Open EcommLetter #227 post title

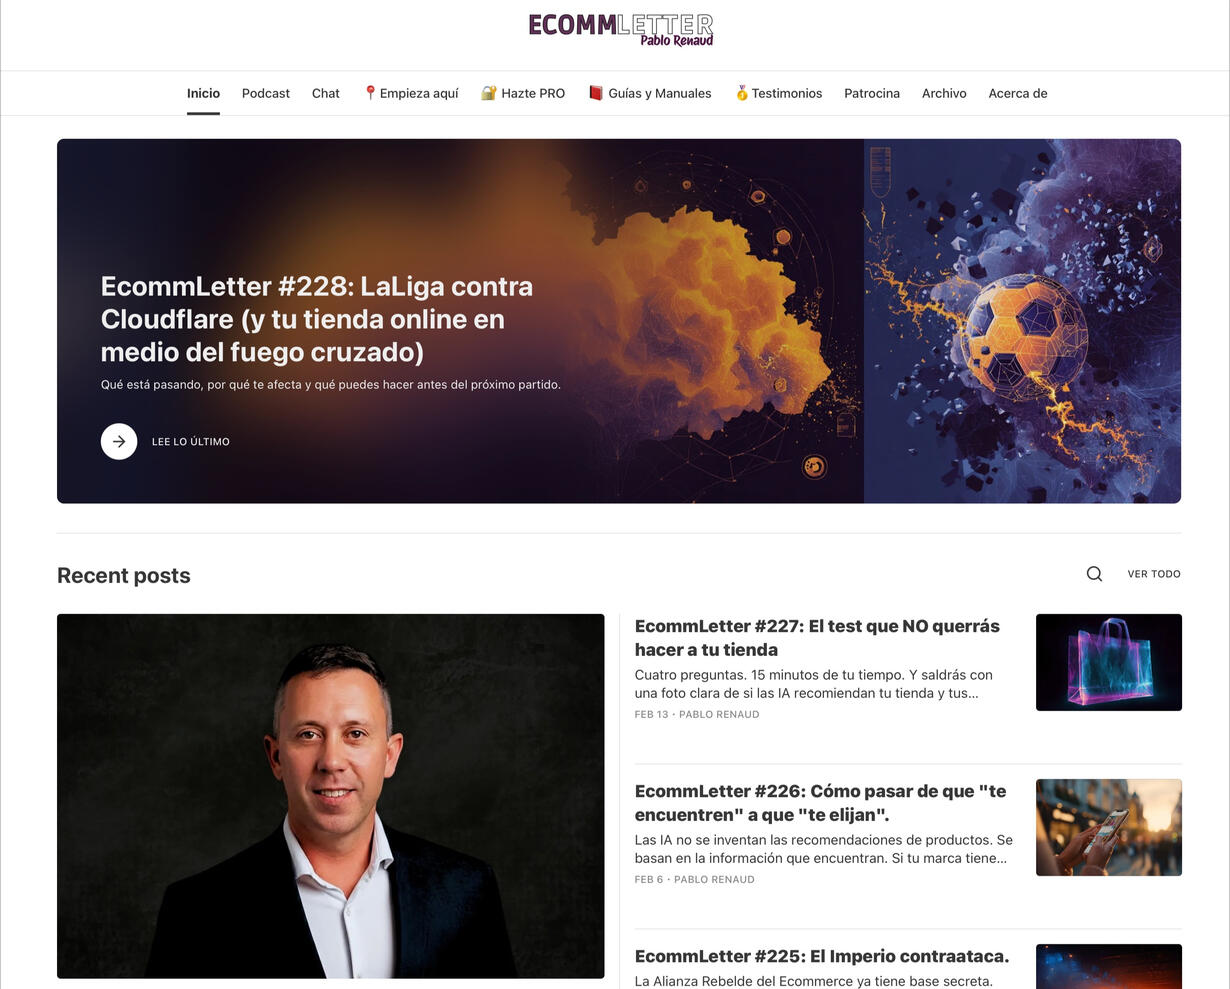tap(817, 638)
